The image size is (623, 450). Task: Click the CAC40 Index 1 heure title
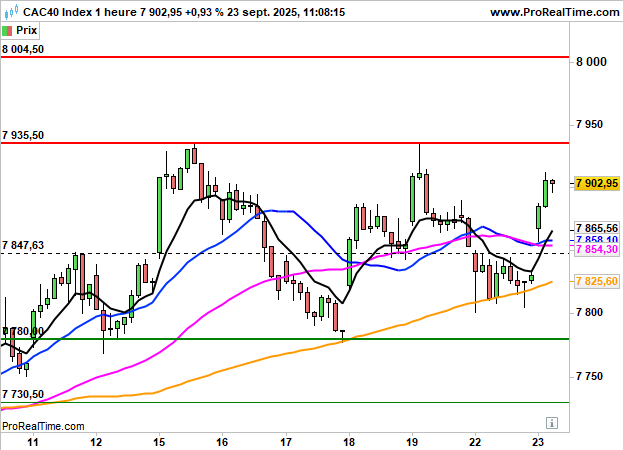click(80, 12)
